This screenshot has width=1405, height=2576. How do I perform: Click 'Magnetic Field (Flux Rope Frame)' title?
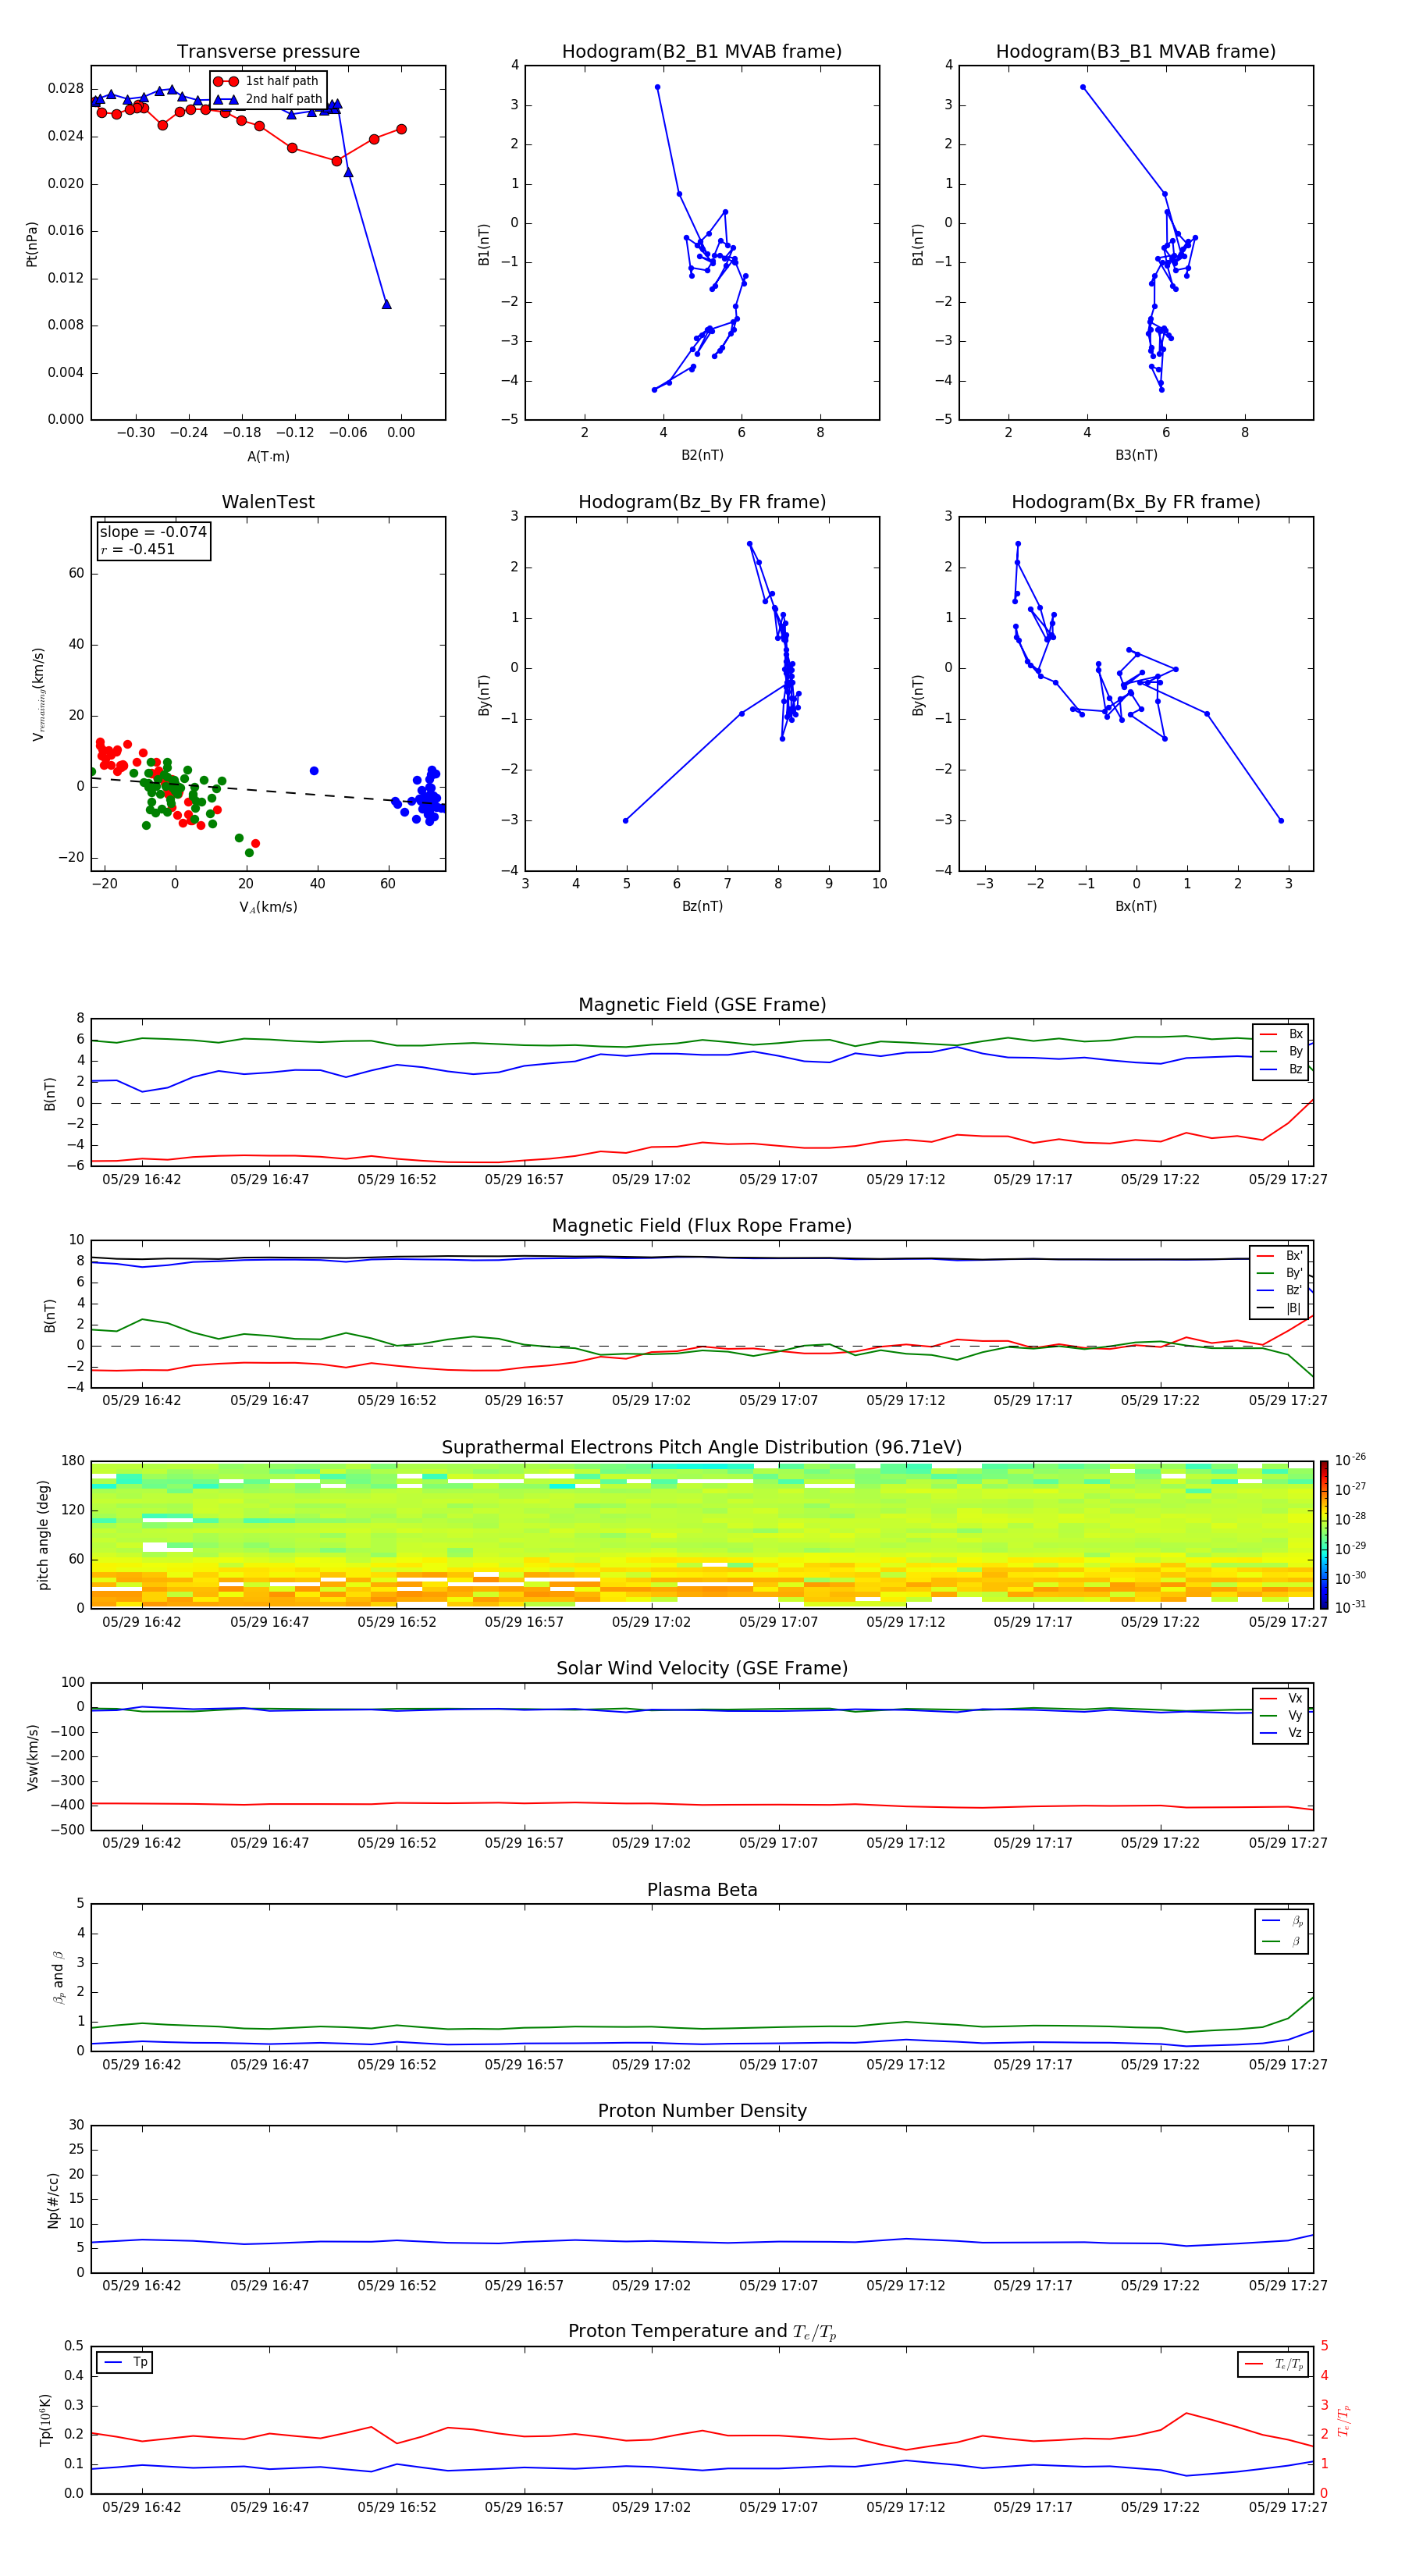coord(702,1225)
